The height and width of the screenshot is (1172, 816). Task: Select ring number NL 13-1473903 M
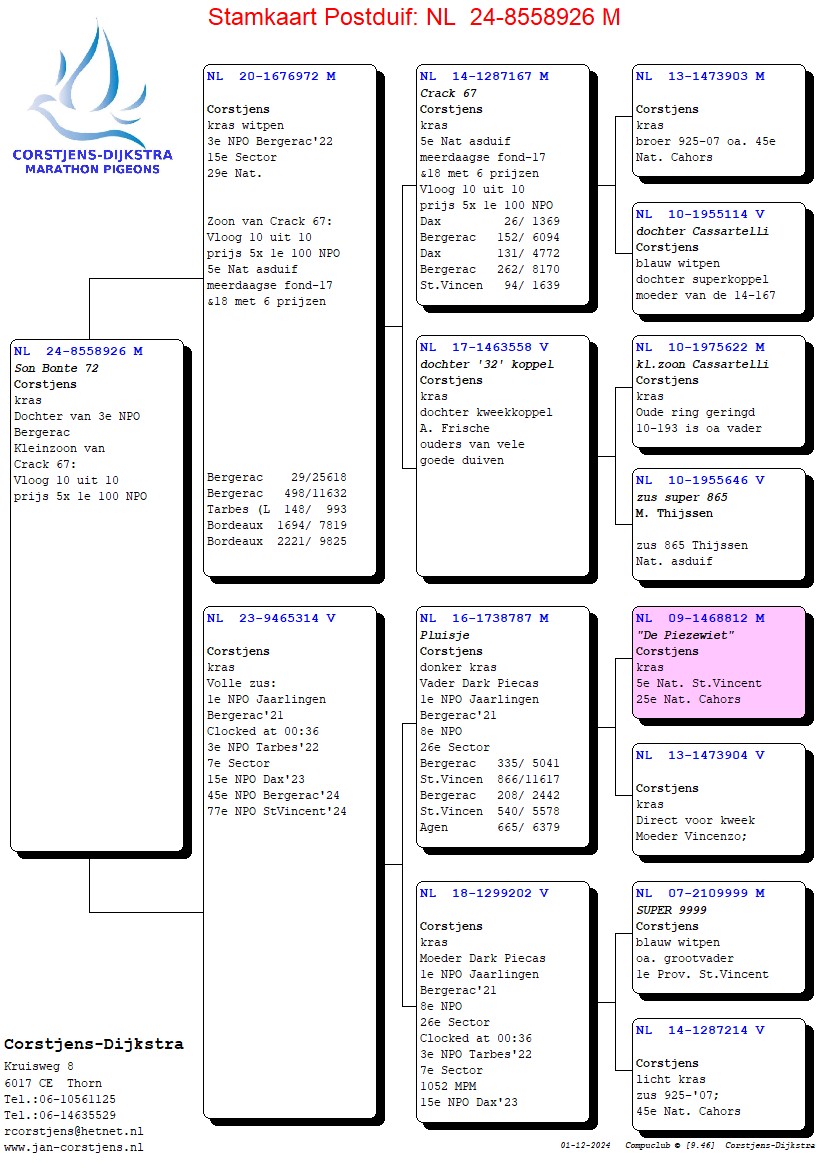700,76
